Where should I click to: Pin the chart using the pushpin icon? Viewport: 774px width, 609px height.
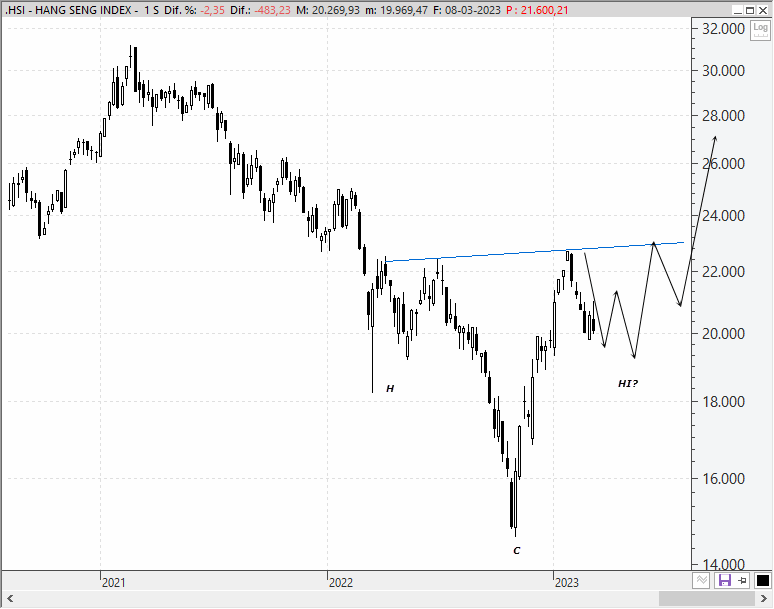[x=742, y=580]
